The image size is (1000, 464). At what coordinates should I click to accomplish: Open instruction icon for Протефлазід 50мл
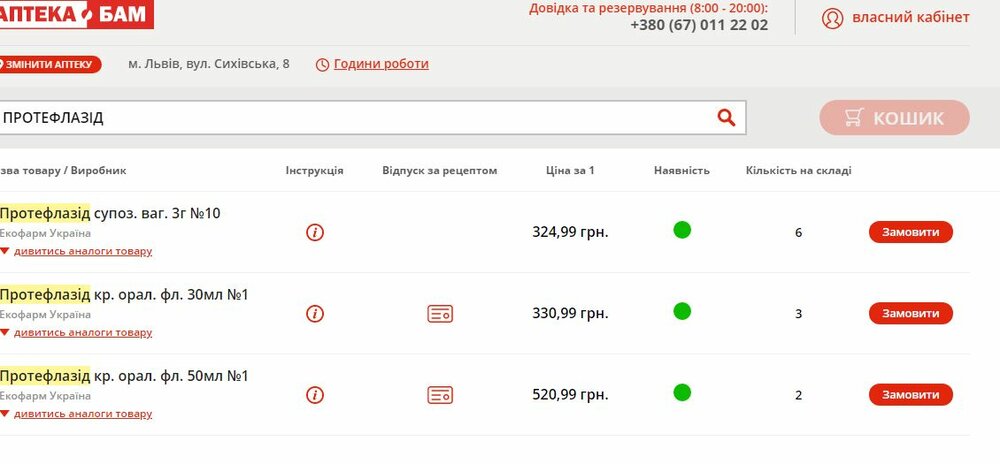(x=314, y=395)
